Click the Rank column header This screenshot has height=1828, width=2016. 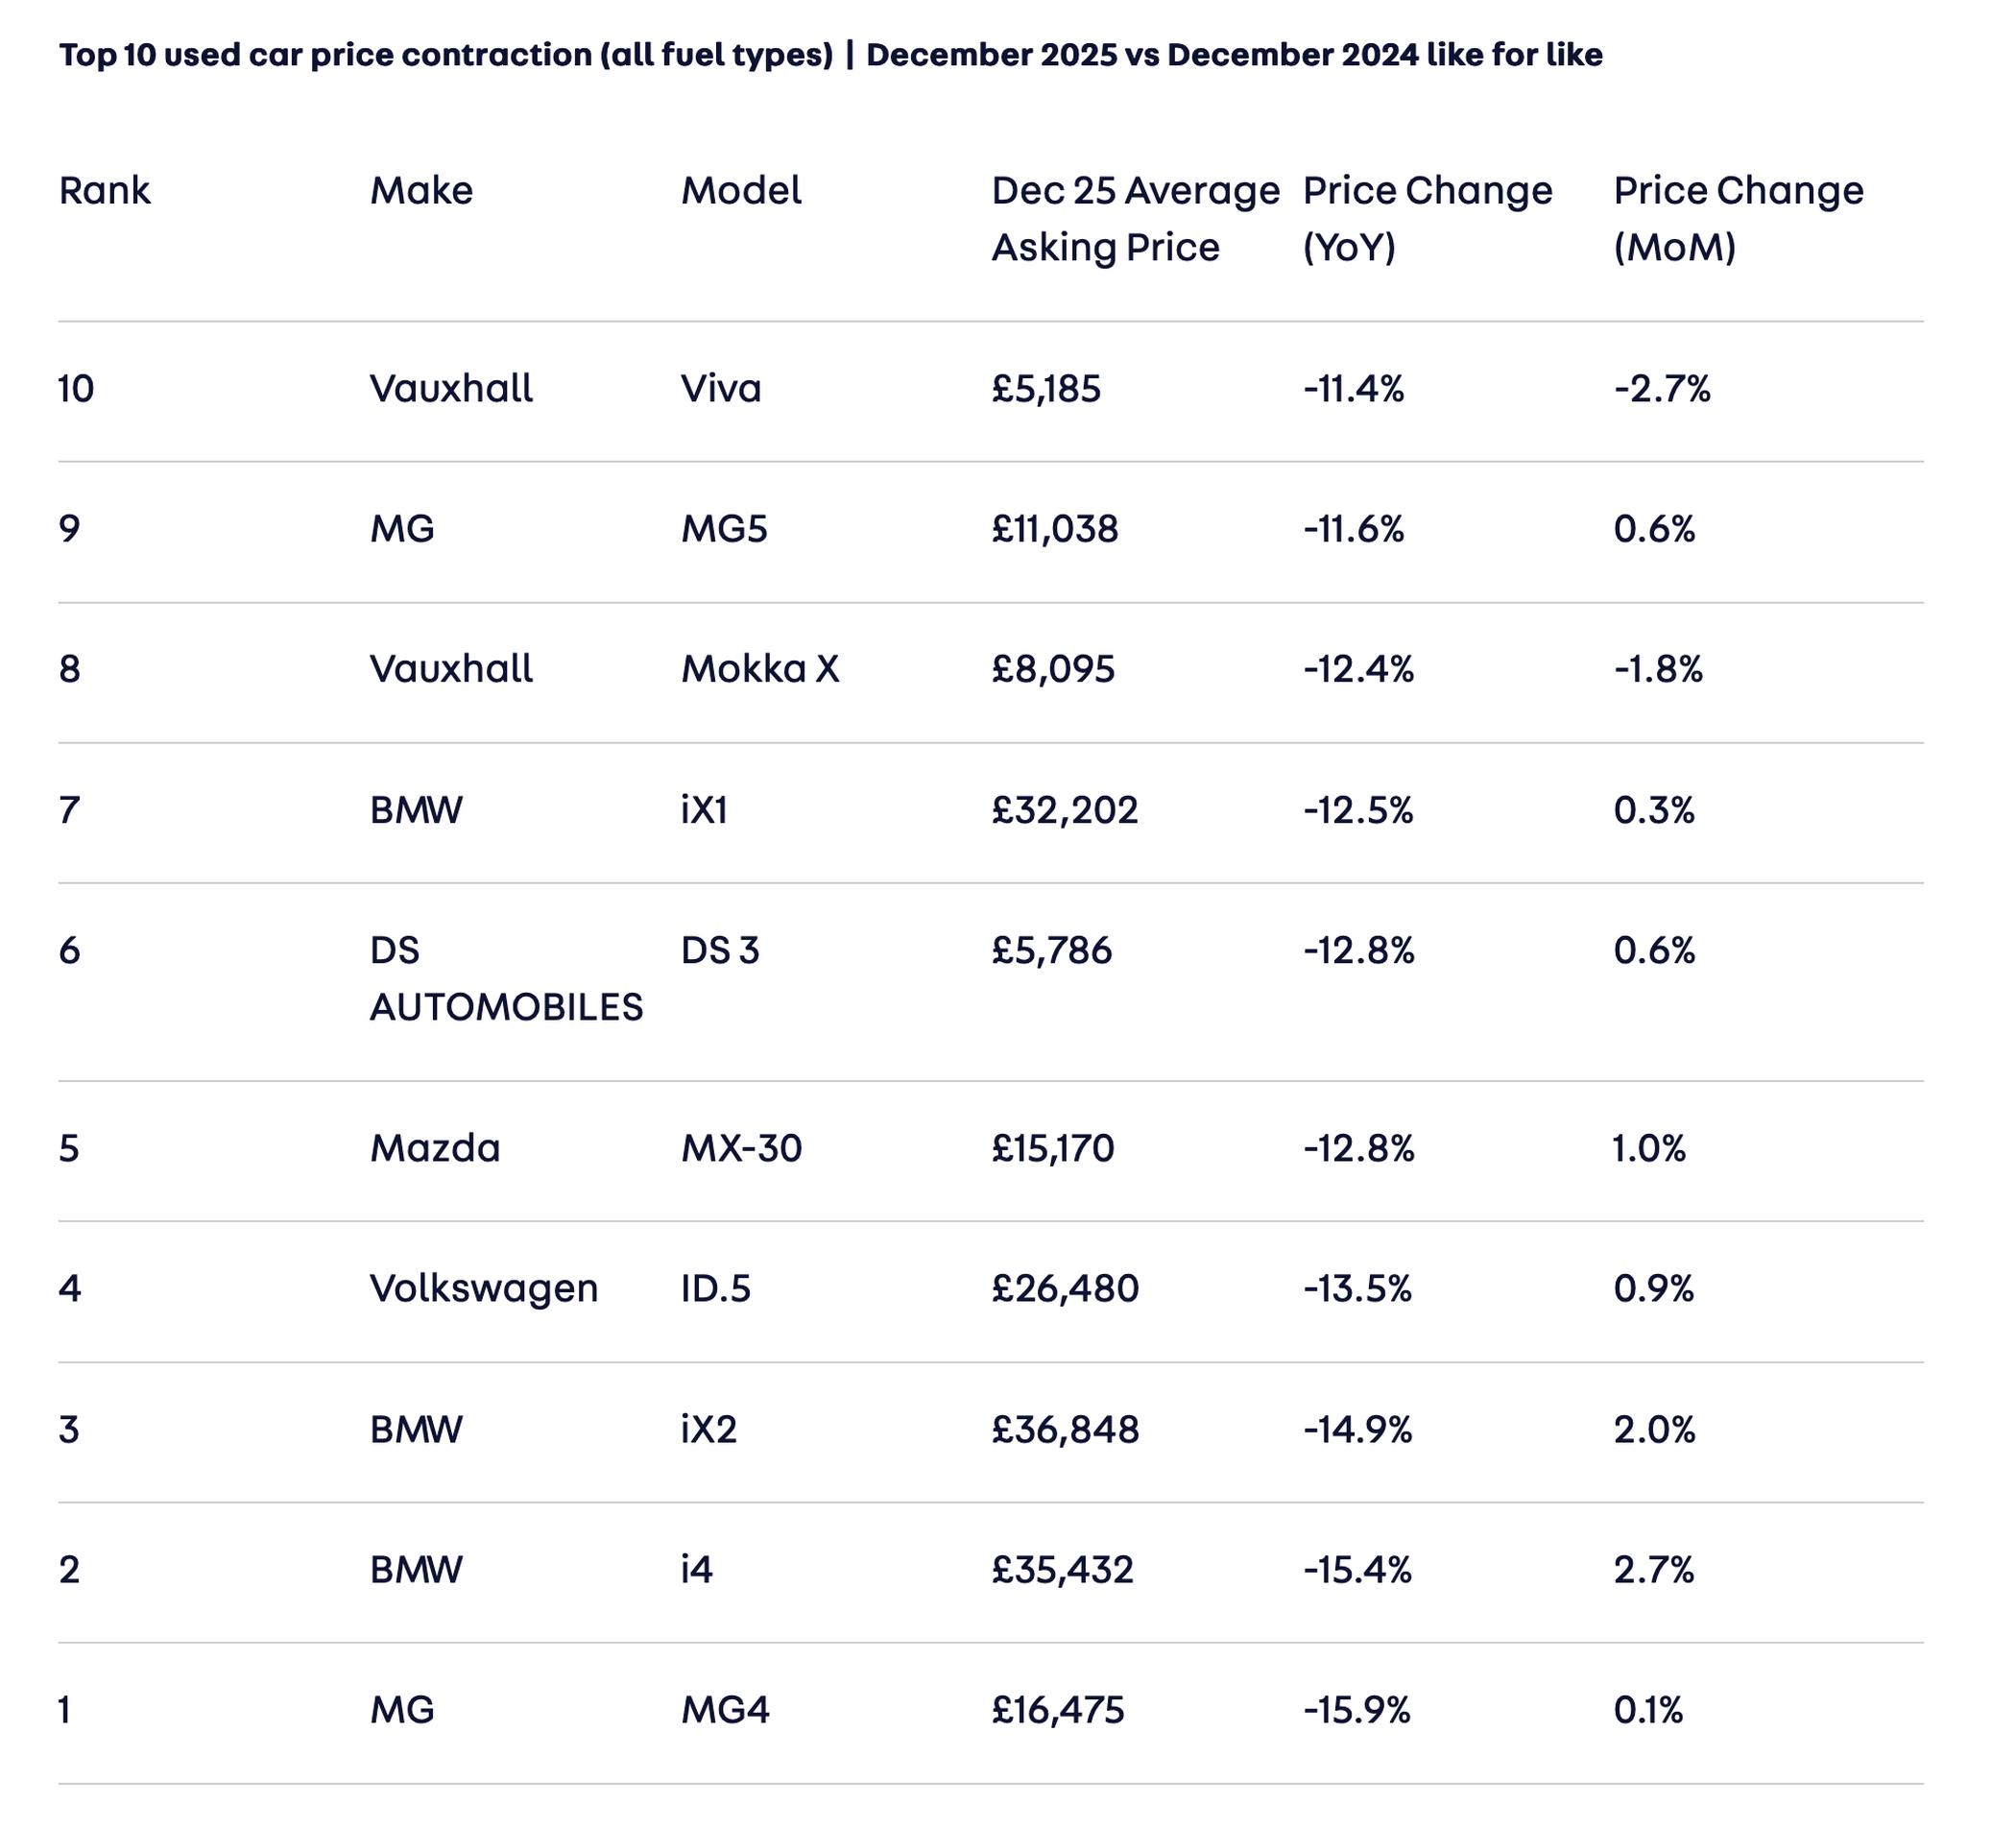tap(104, 190)
